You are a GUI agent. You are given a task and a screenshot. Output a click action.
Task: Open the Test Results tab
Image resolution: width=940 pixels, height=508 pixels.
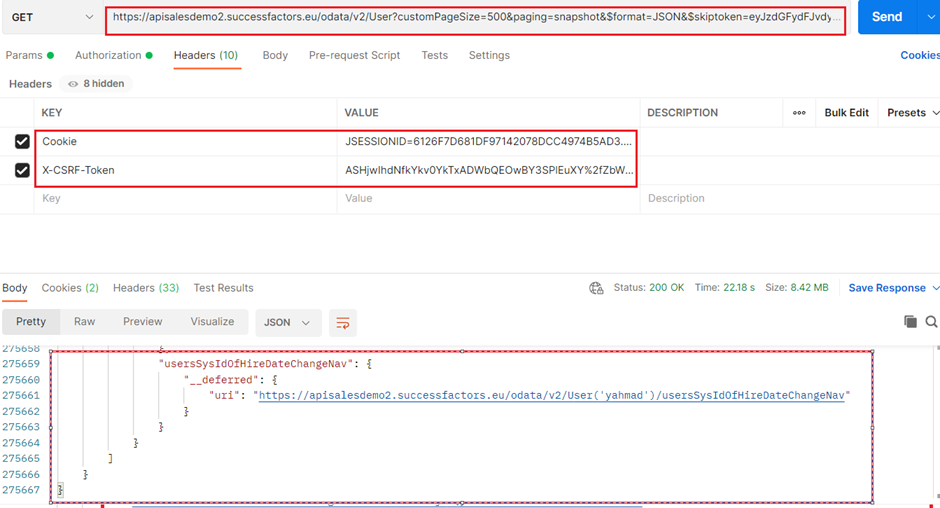click(x=223, y=288)
